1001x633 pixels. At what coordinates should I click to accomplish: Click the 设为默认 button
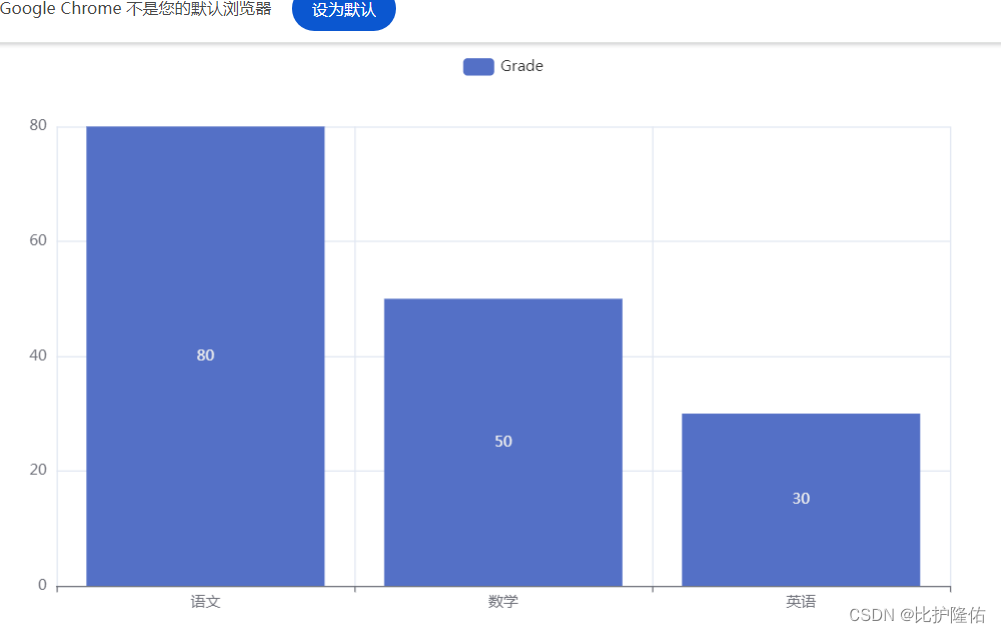(343, 11)
